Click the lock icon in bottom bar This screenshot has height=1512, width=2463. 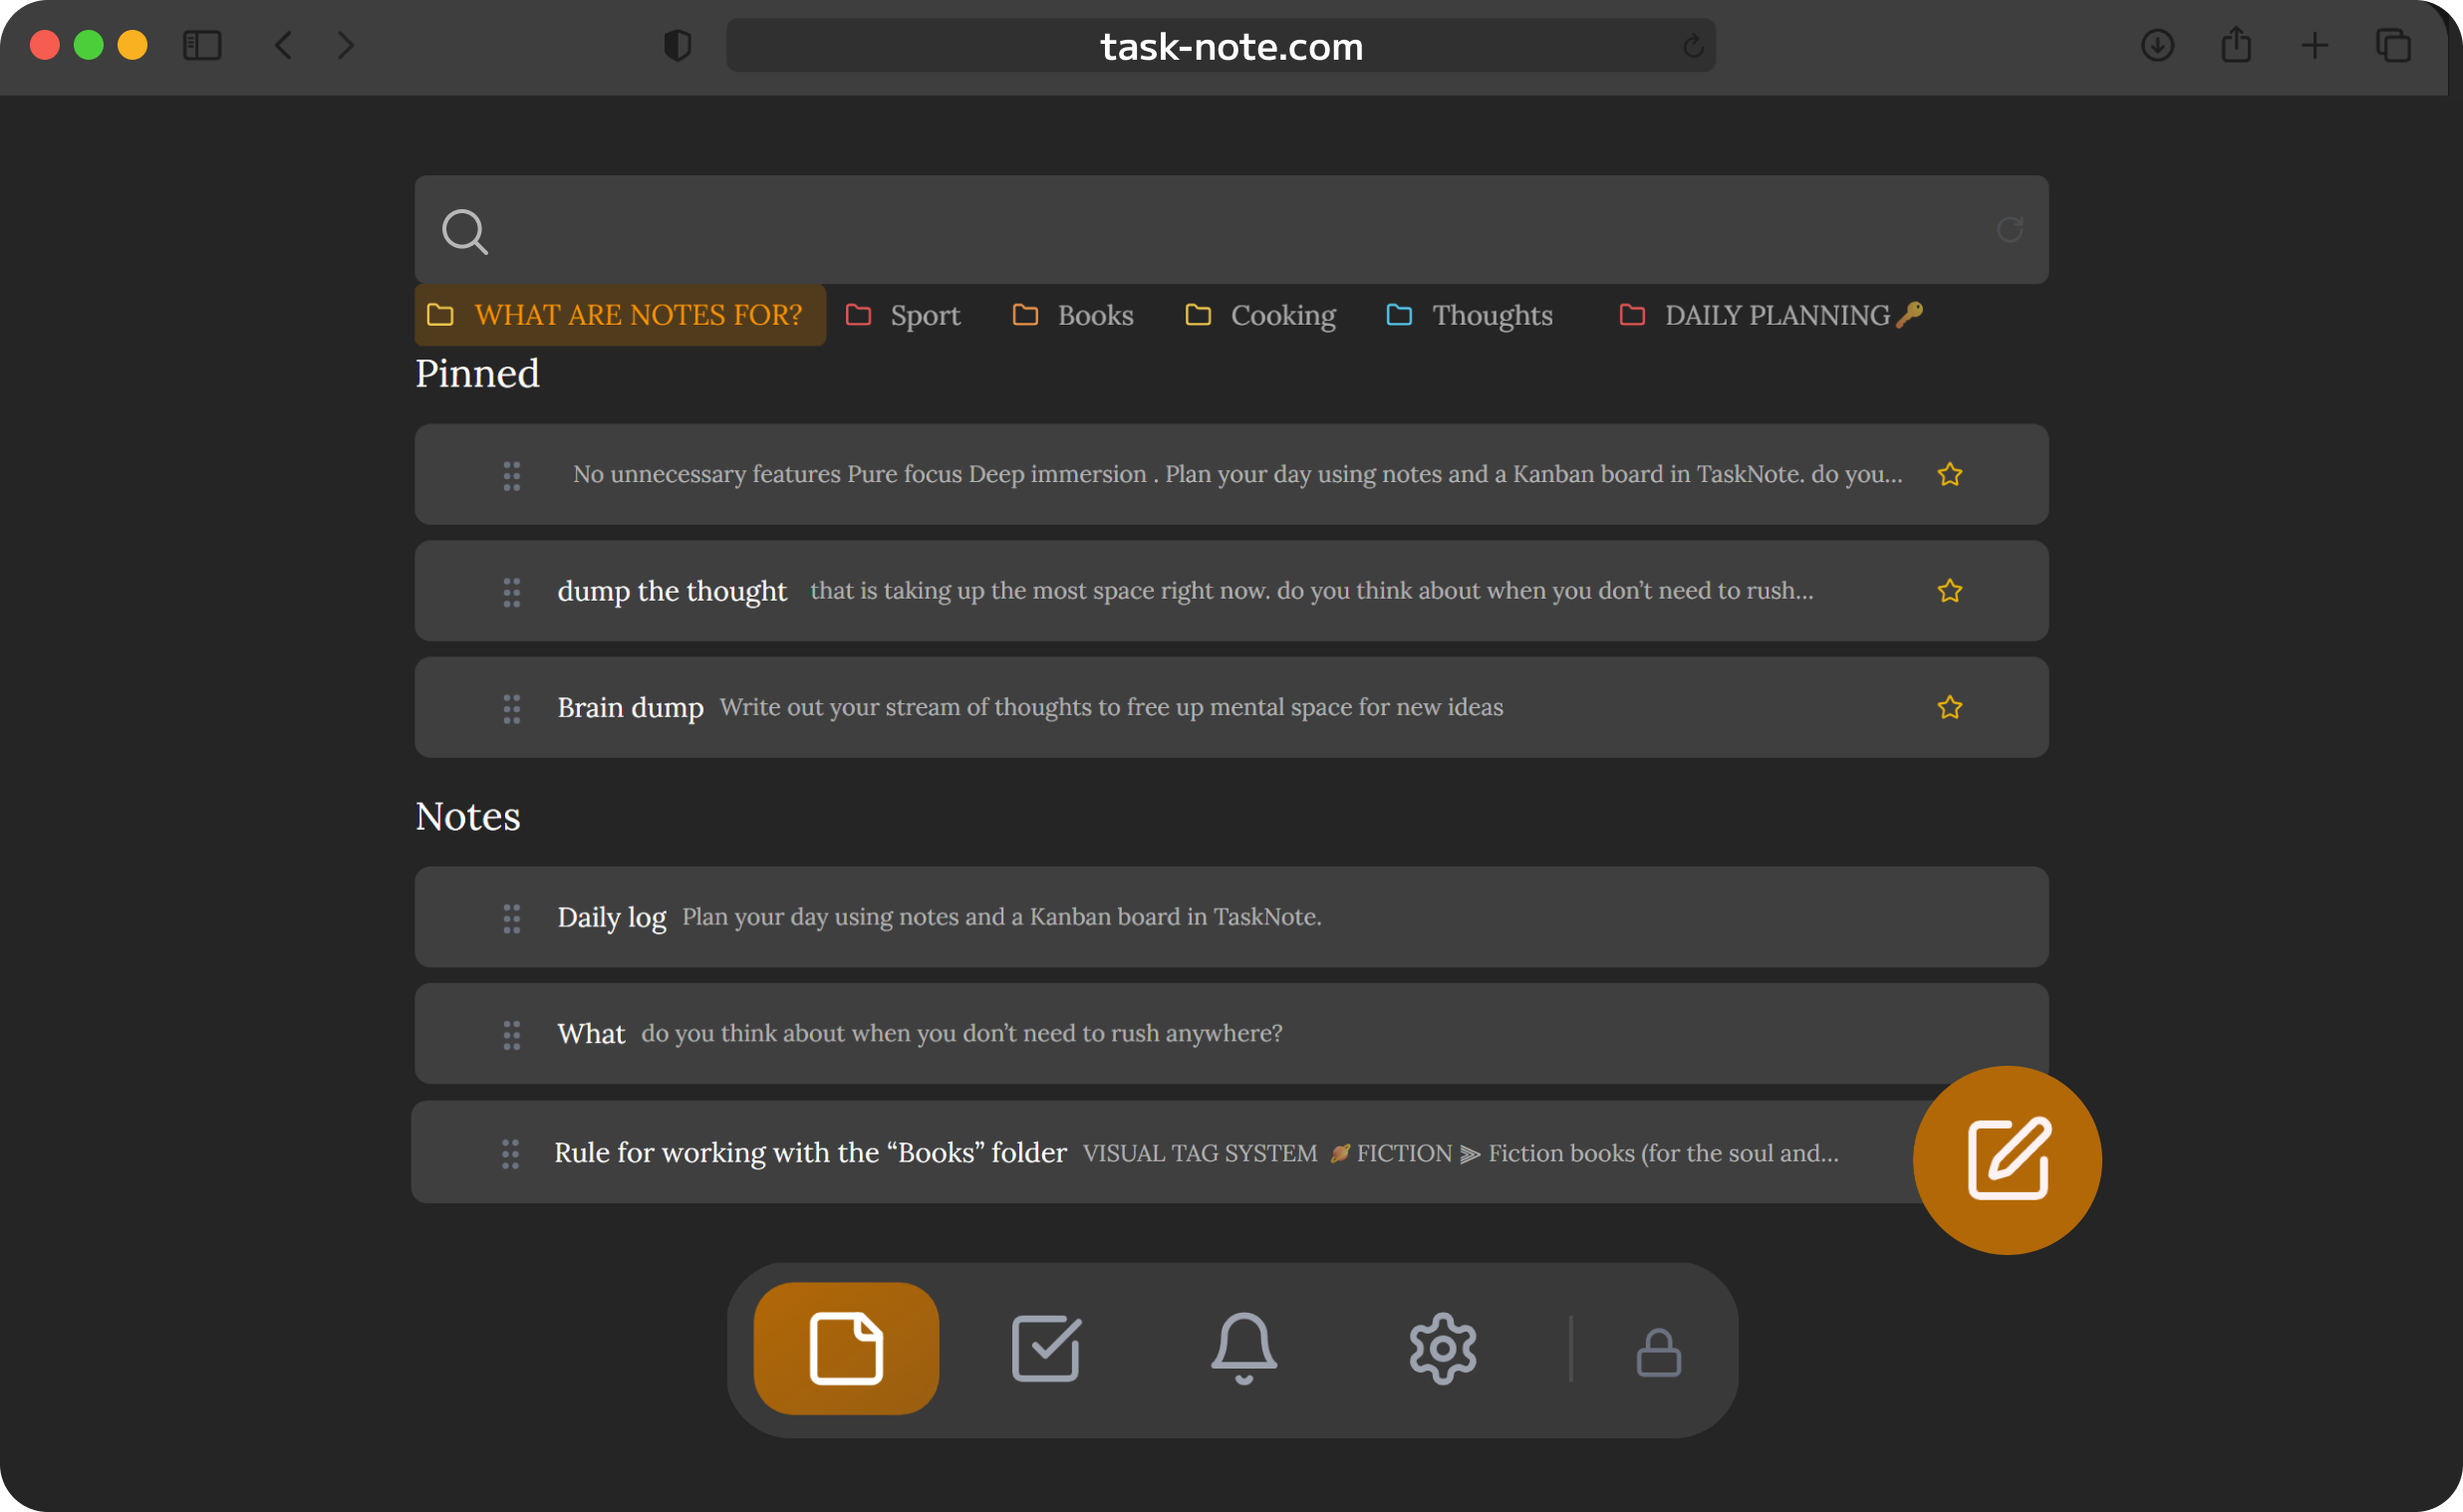(1658, 1352)
